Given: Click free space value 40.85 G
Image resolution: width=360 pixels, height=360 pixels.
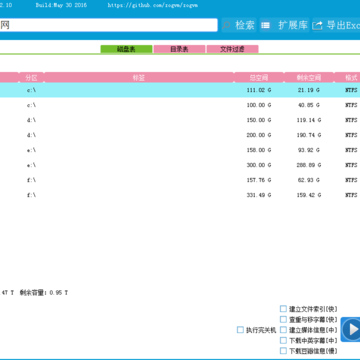Looking at the screenshot, I should (309, 105).
